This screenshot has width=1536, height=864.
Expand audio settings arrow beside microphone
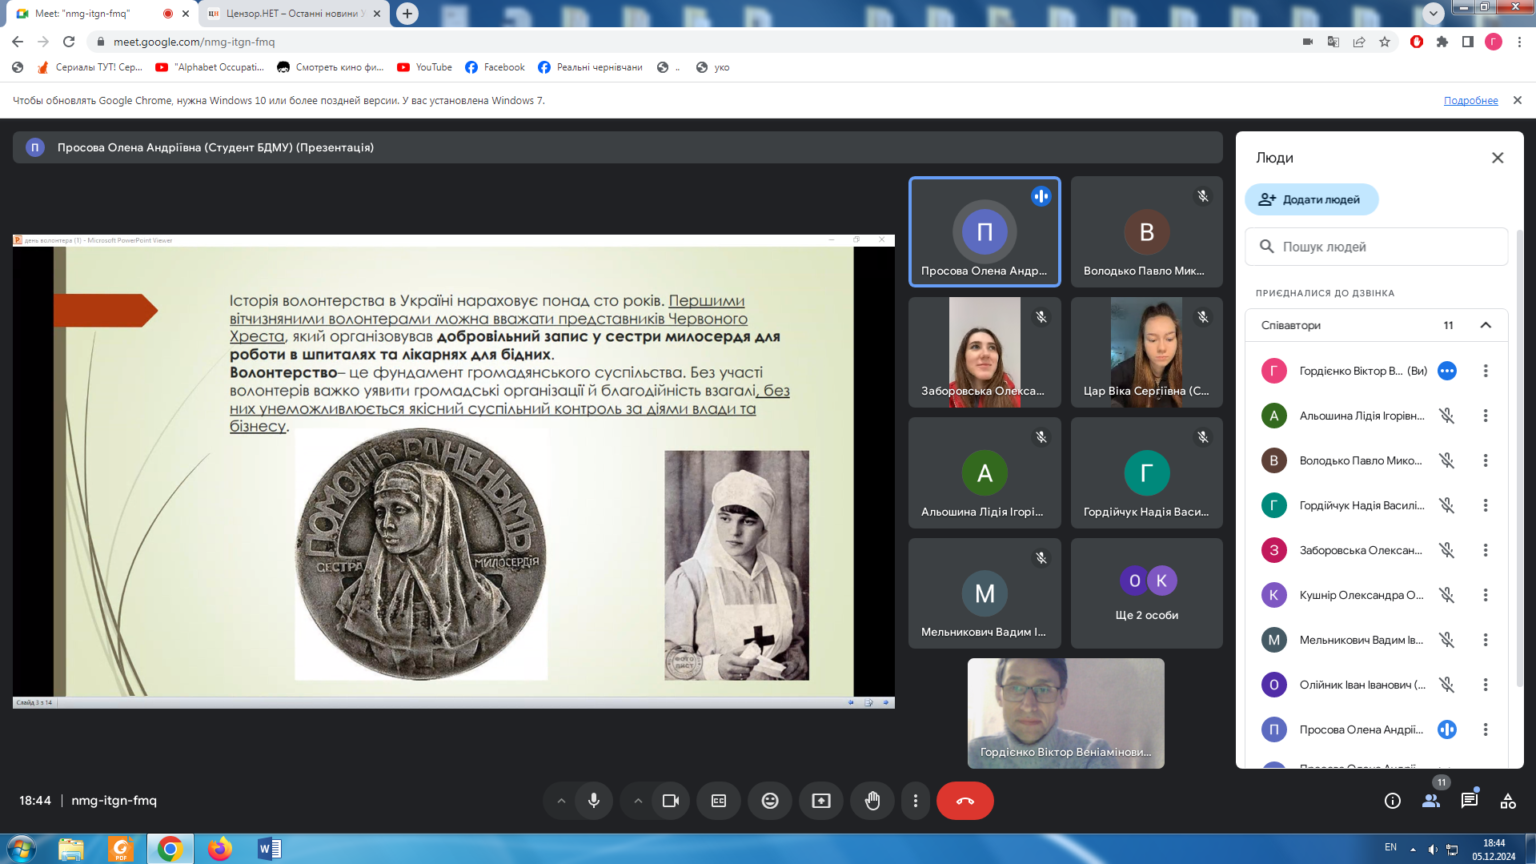click(561, 801)
